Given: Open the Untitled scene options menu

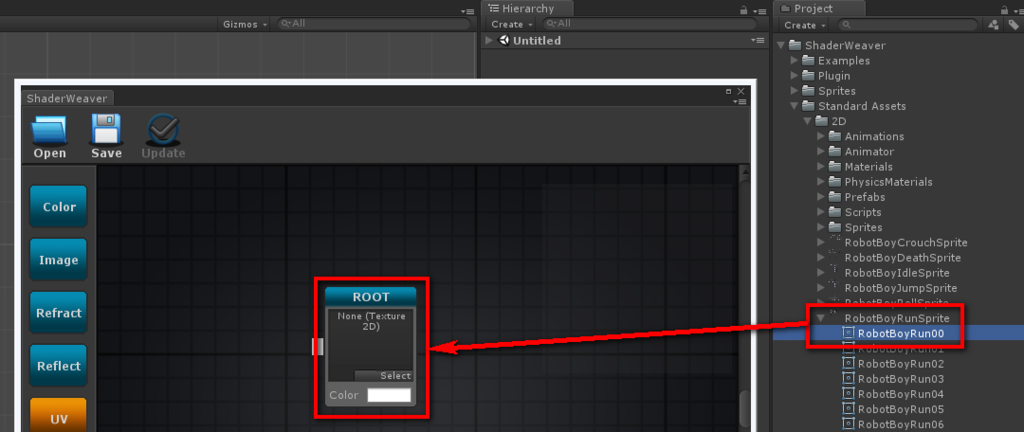Looking at the screenshot, I should (757, 40).
